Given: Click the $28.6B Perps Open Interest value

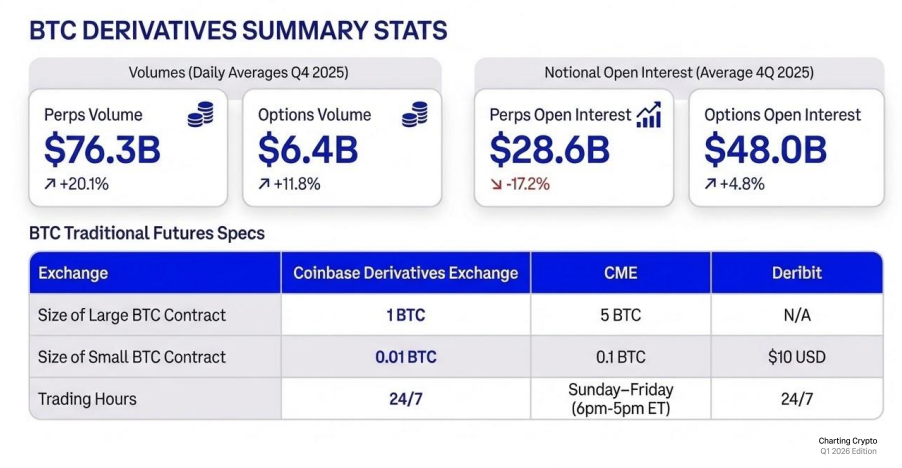Looking at the screenshot, I should pyautogui.click(x=549, y=150).
